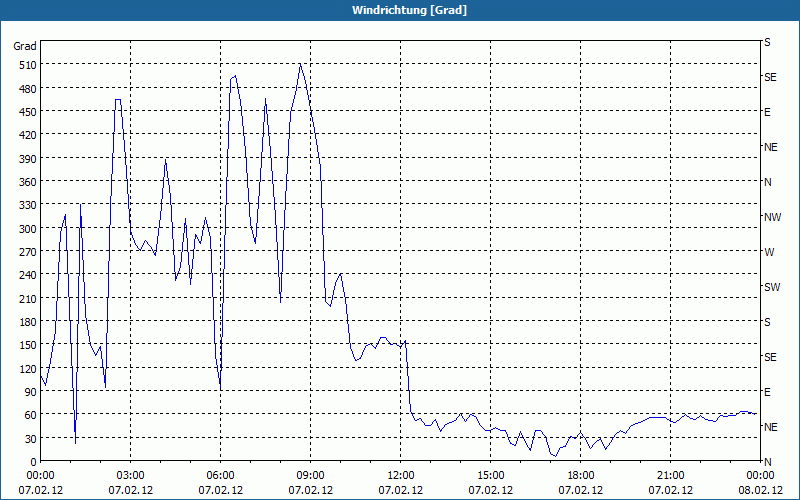Click the 330 degree axis label
Viewport: 800px width, 500px height.
pyautogui.click(x=28, y=205)
